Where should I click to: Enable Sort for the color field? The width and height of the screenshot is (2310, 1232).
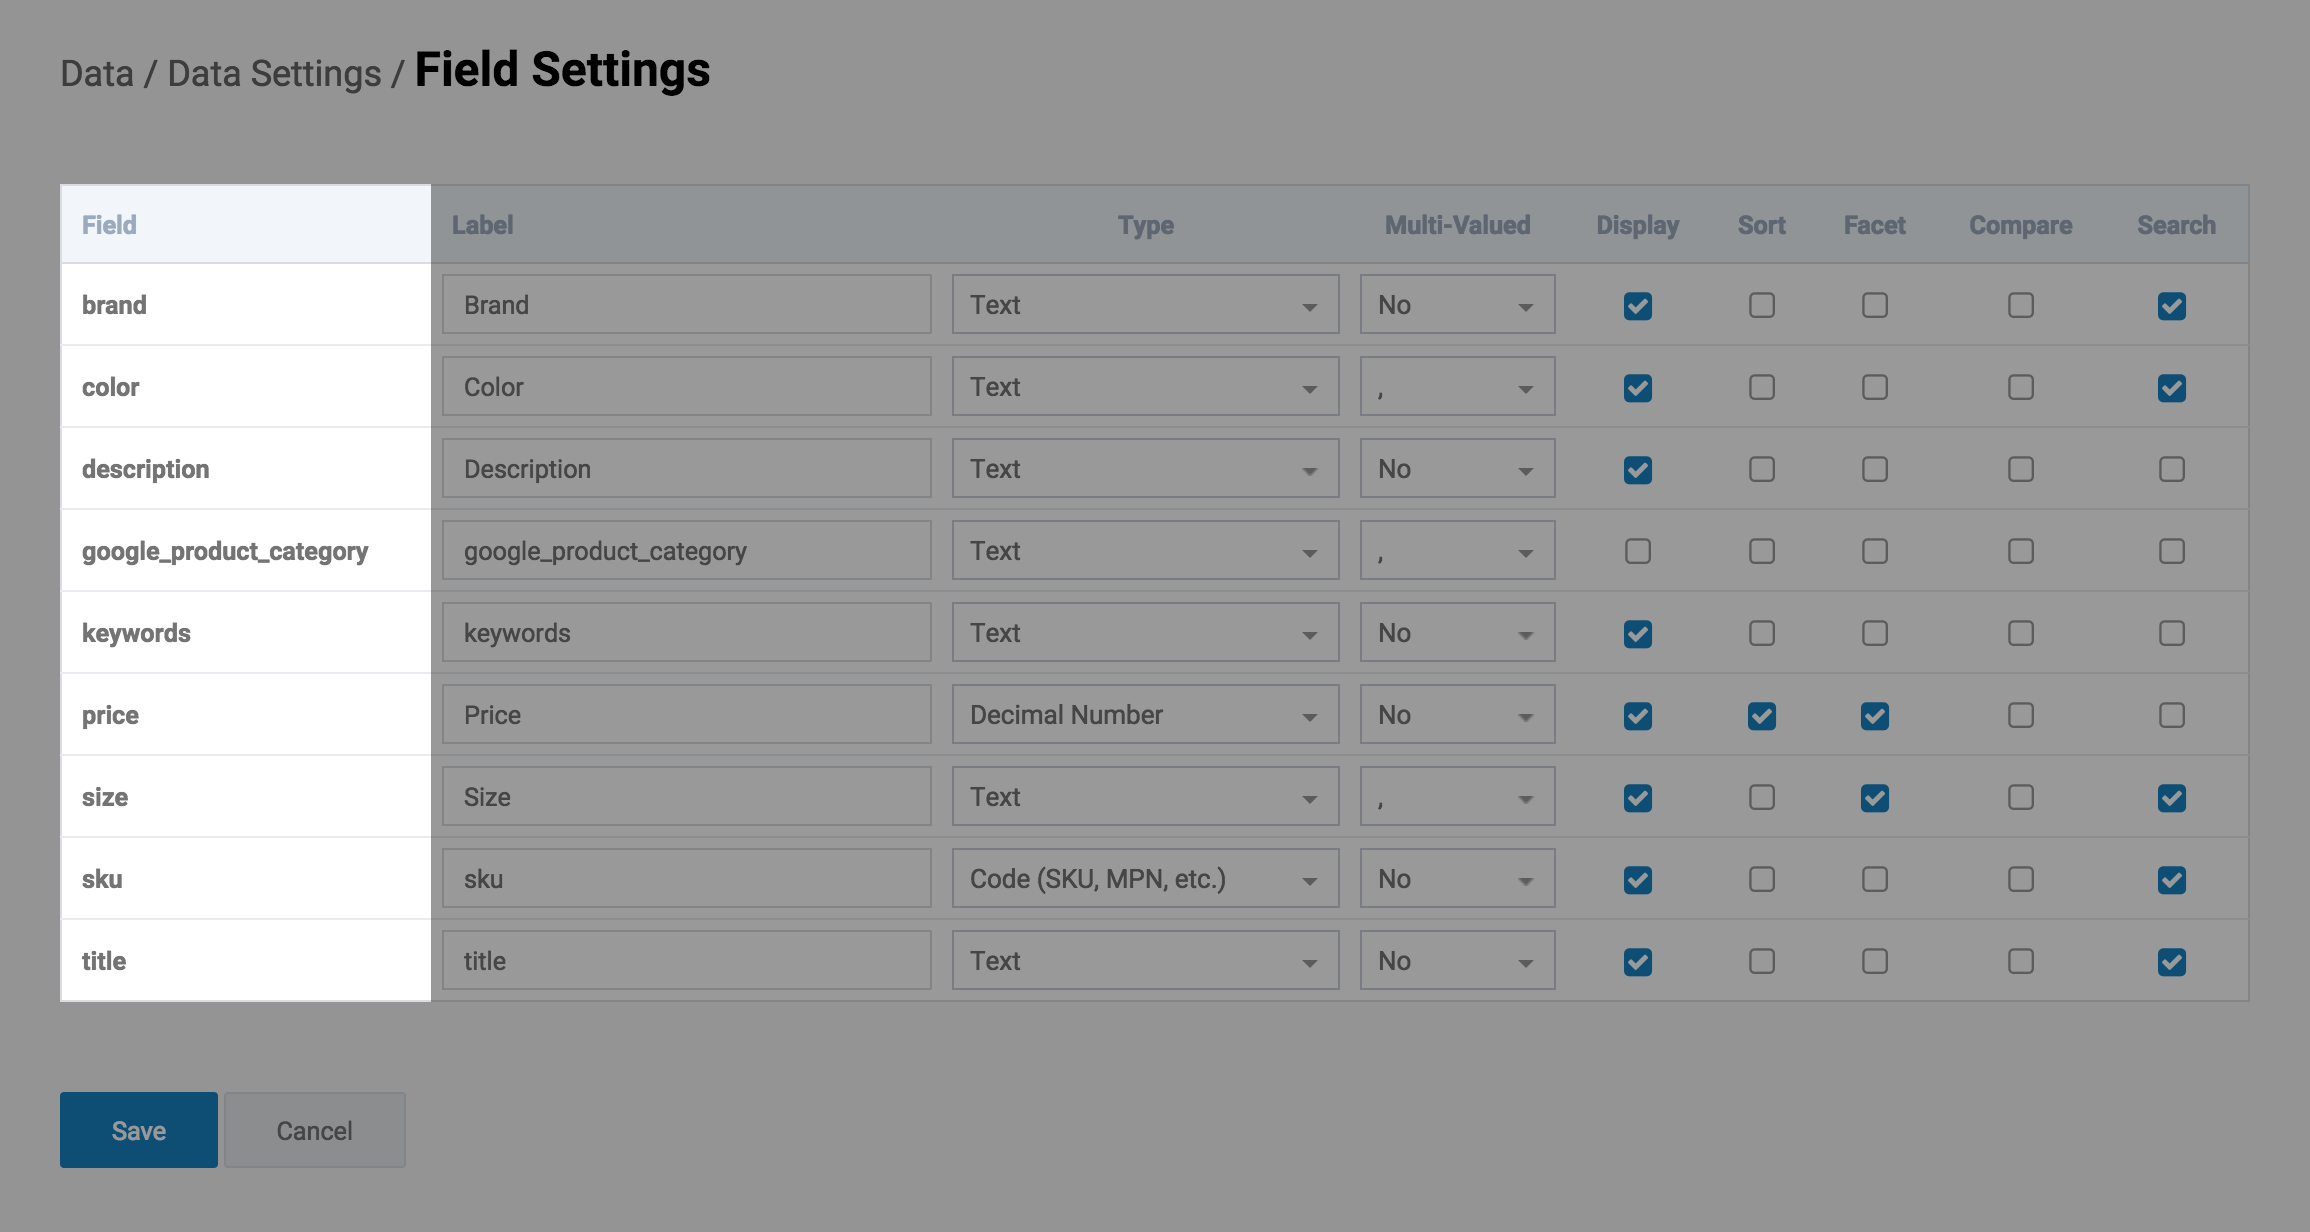[x=1761, y=387]
